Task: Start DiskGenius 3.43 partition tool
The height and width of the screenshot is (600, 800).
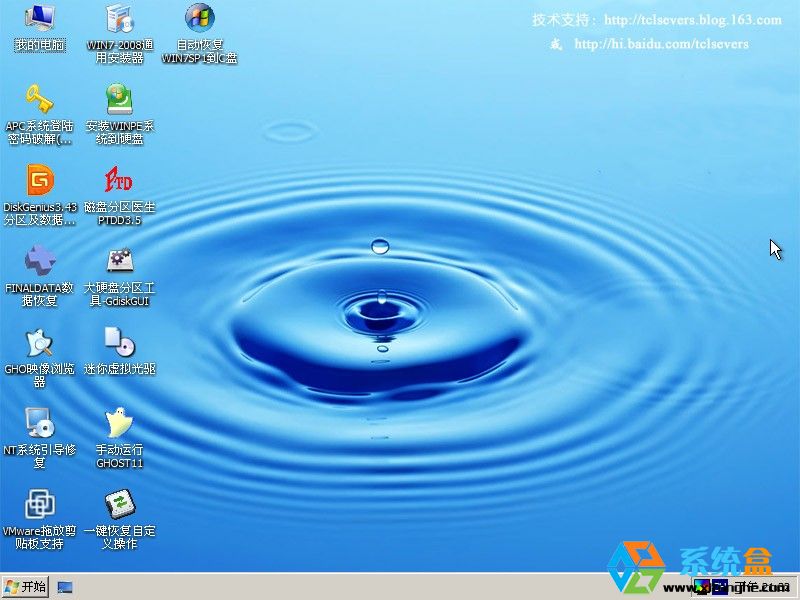Action: (38, 185)
